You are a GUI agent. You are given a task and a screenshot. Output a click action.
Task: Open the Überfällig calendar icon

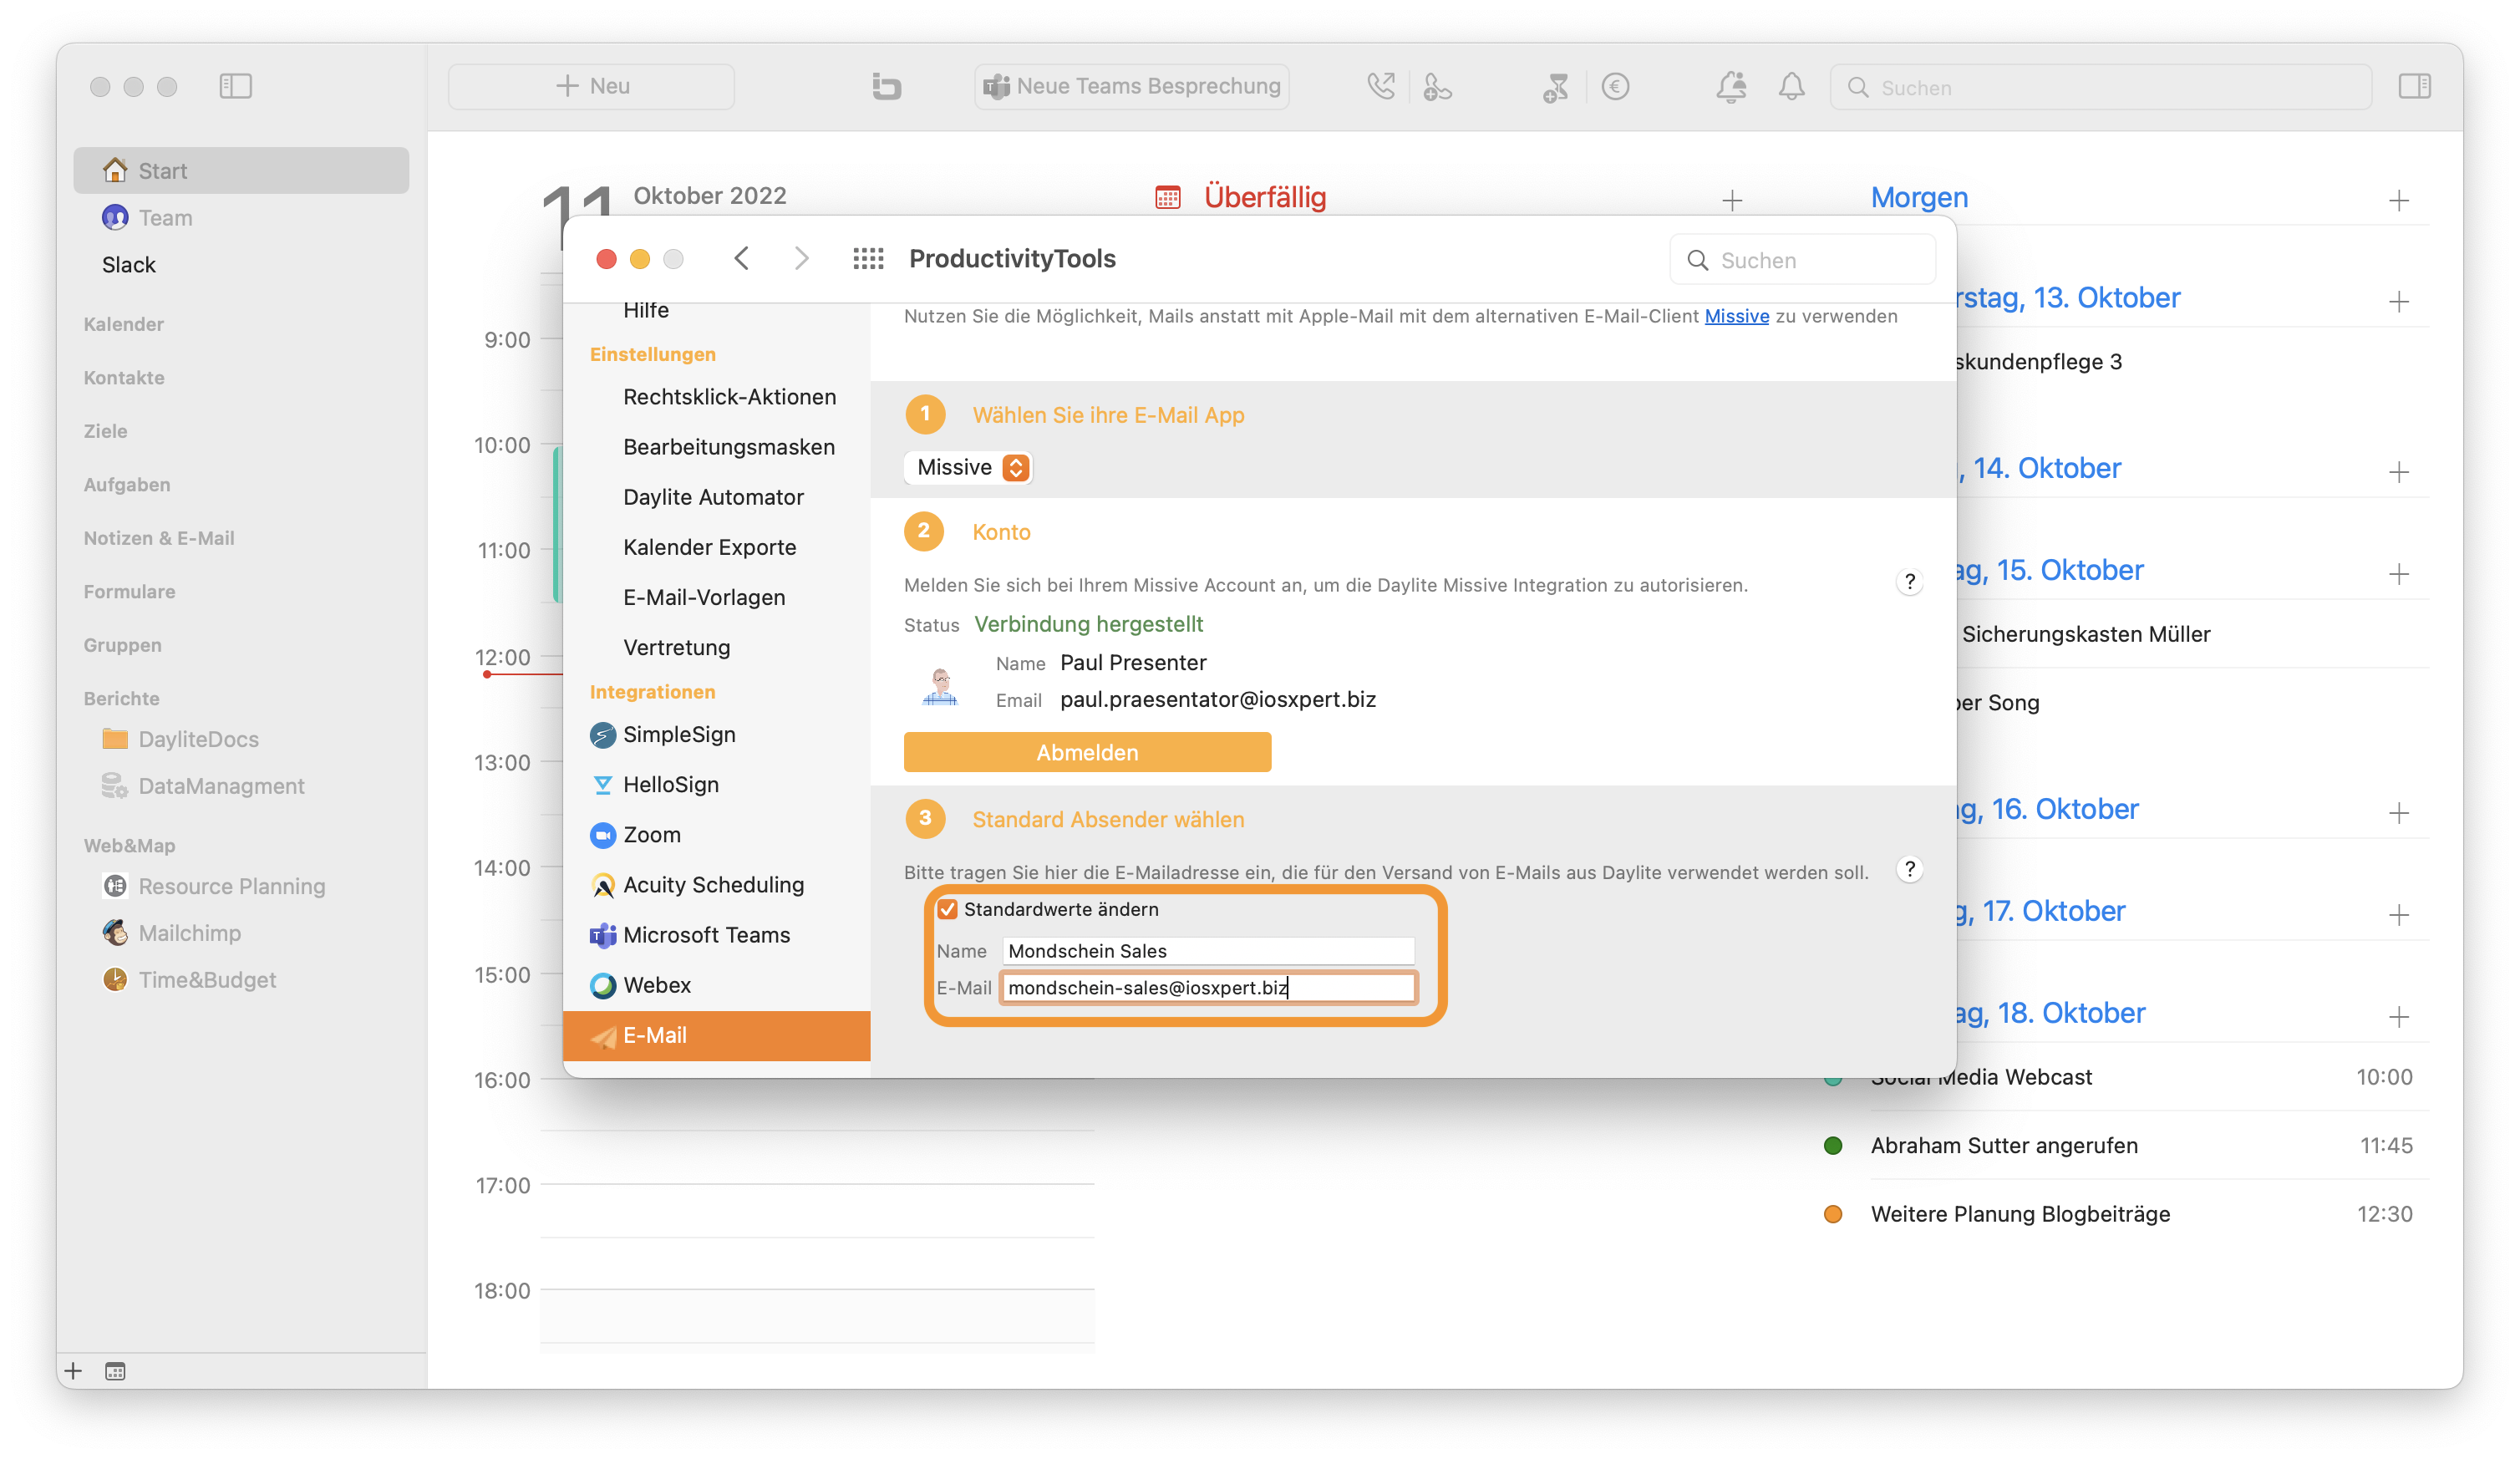coord(1167,197)
